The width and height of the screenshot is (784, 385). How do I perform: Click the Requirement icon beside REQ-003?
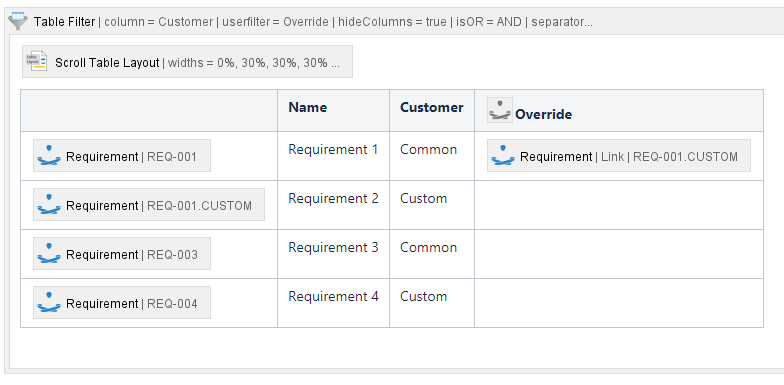[x=49, y=254]
